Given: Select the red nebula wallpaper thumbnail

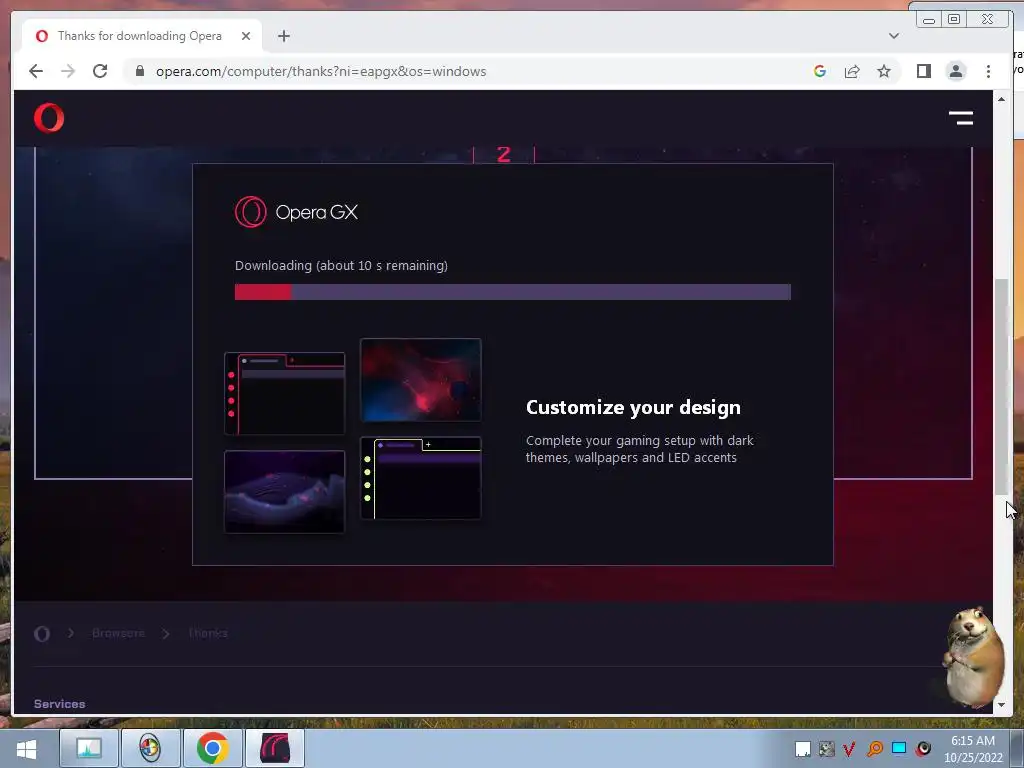Looking at the screenshot, I should [x=421, y=379].
